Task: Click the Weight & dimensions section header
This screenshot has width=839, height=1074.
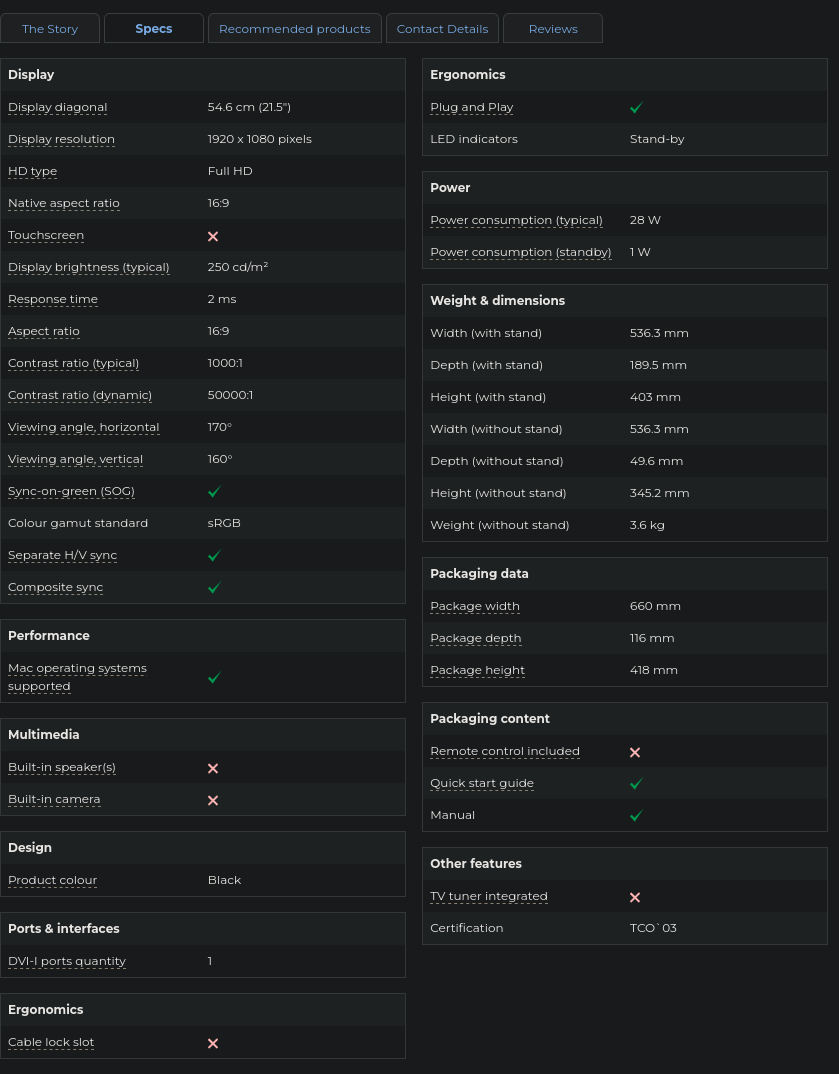Action: 497,300
